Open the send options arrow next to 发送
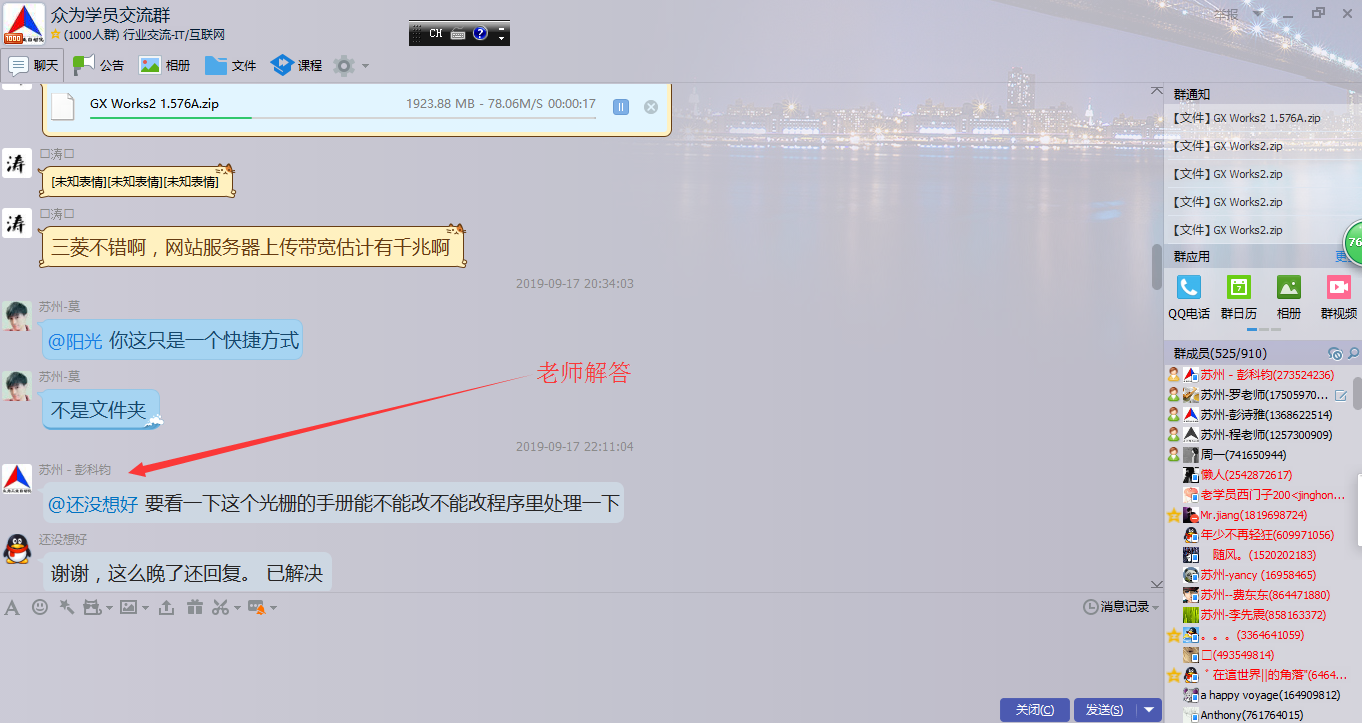The width and height of the screenshot is (1362, 723). [1149, 710]
